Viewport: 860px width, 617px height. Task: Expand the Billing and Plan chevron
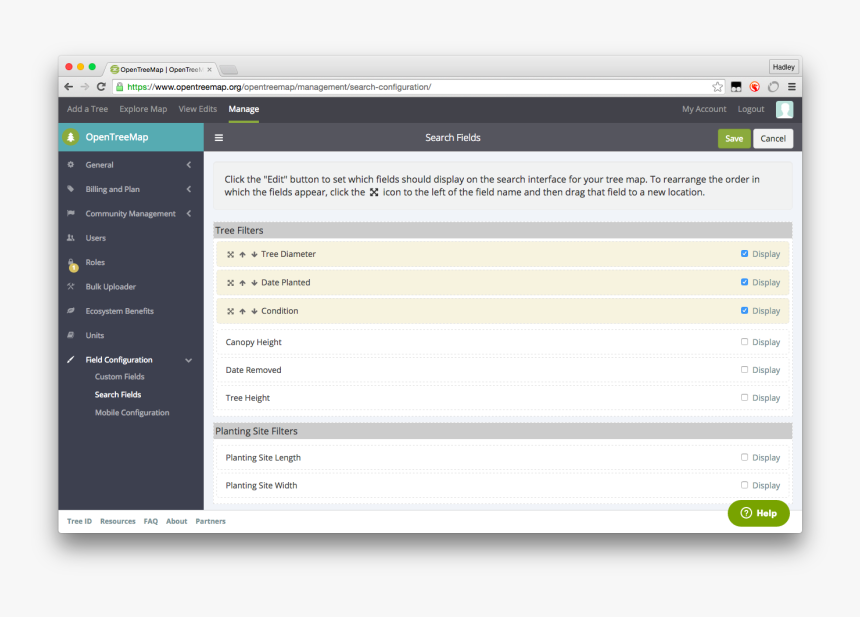coord(189,189)
